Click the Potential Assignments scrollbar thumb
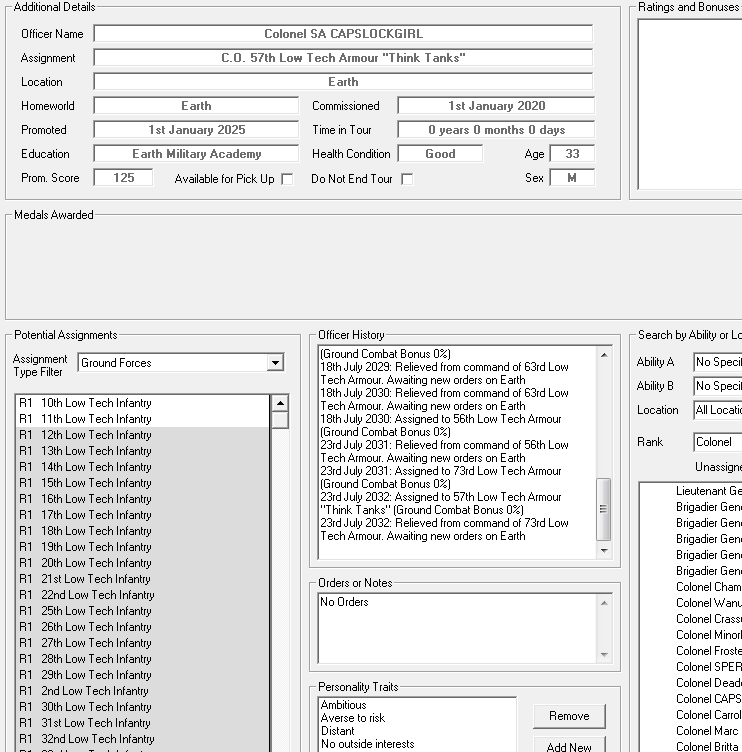 point(280,420)
